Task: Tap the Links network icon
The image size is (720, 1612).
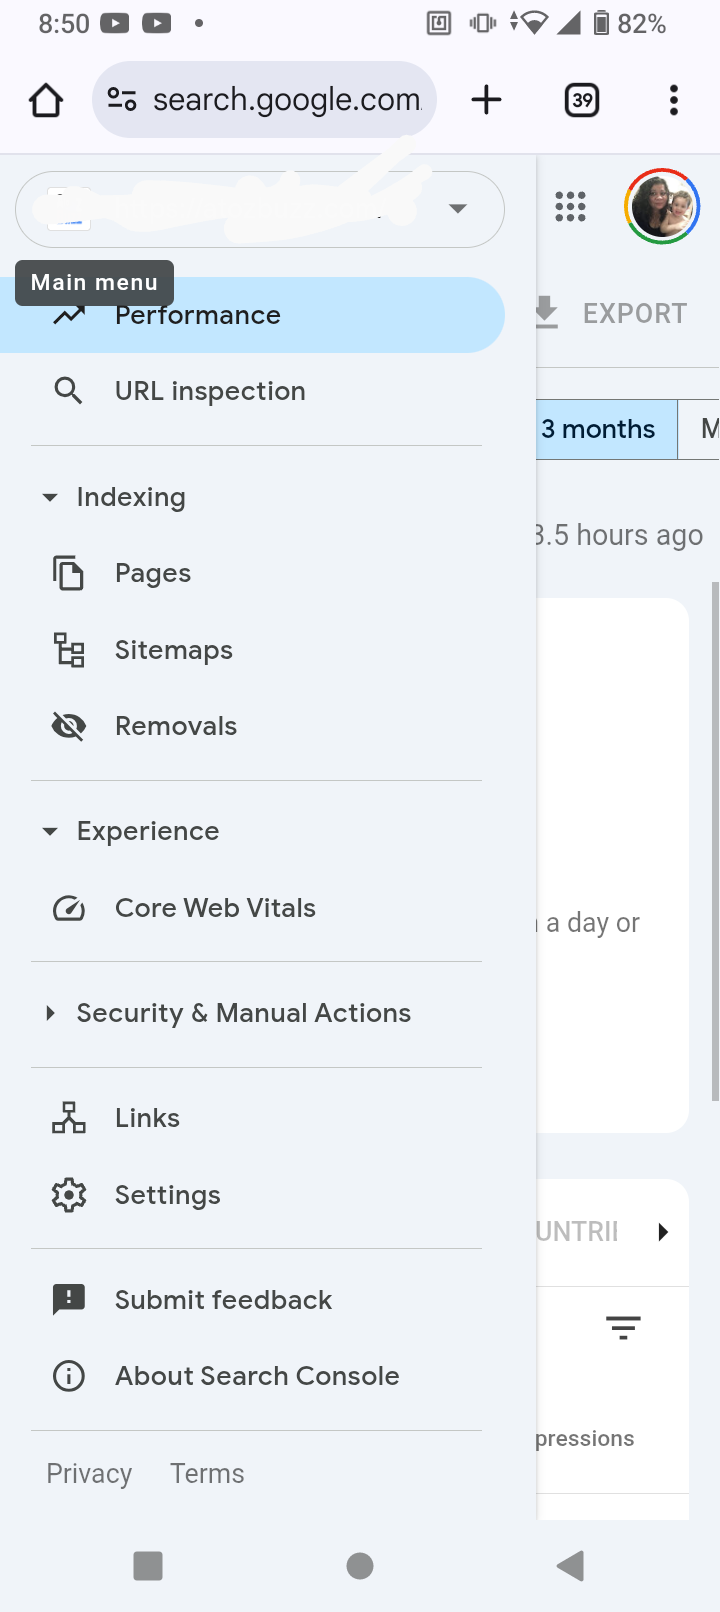Action: click(x=68, y=1118)
